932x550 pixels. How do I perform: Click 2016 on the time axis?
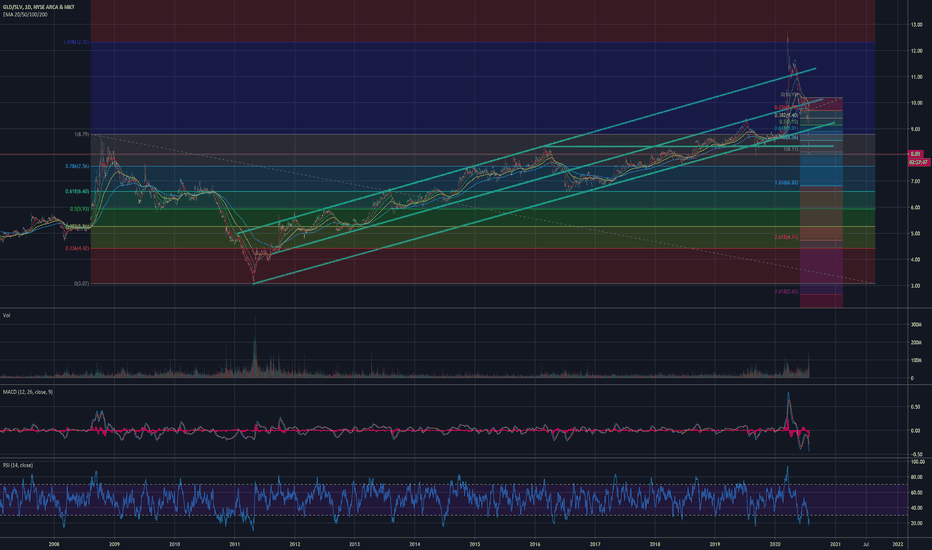[534, 544]
